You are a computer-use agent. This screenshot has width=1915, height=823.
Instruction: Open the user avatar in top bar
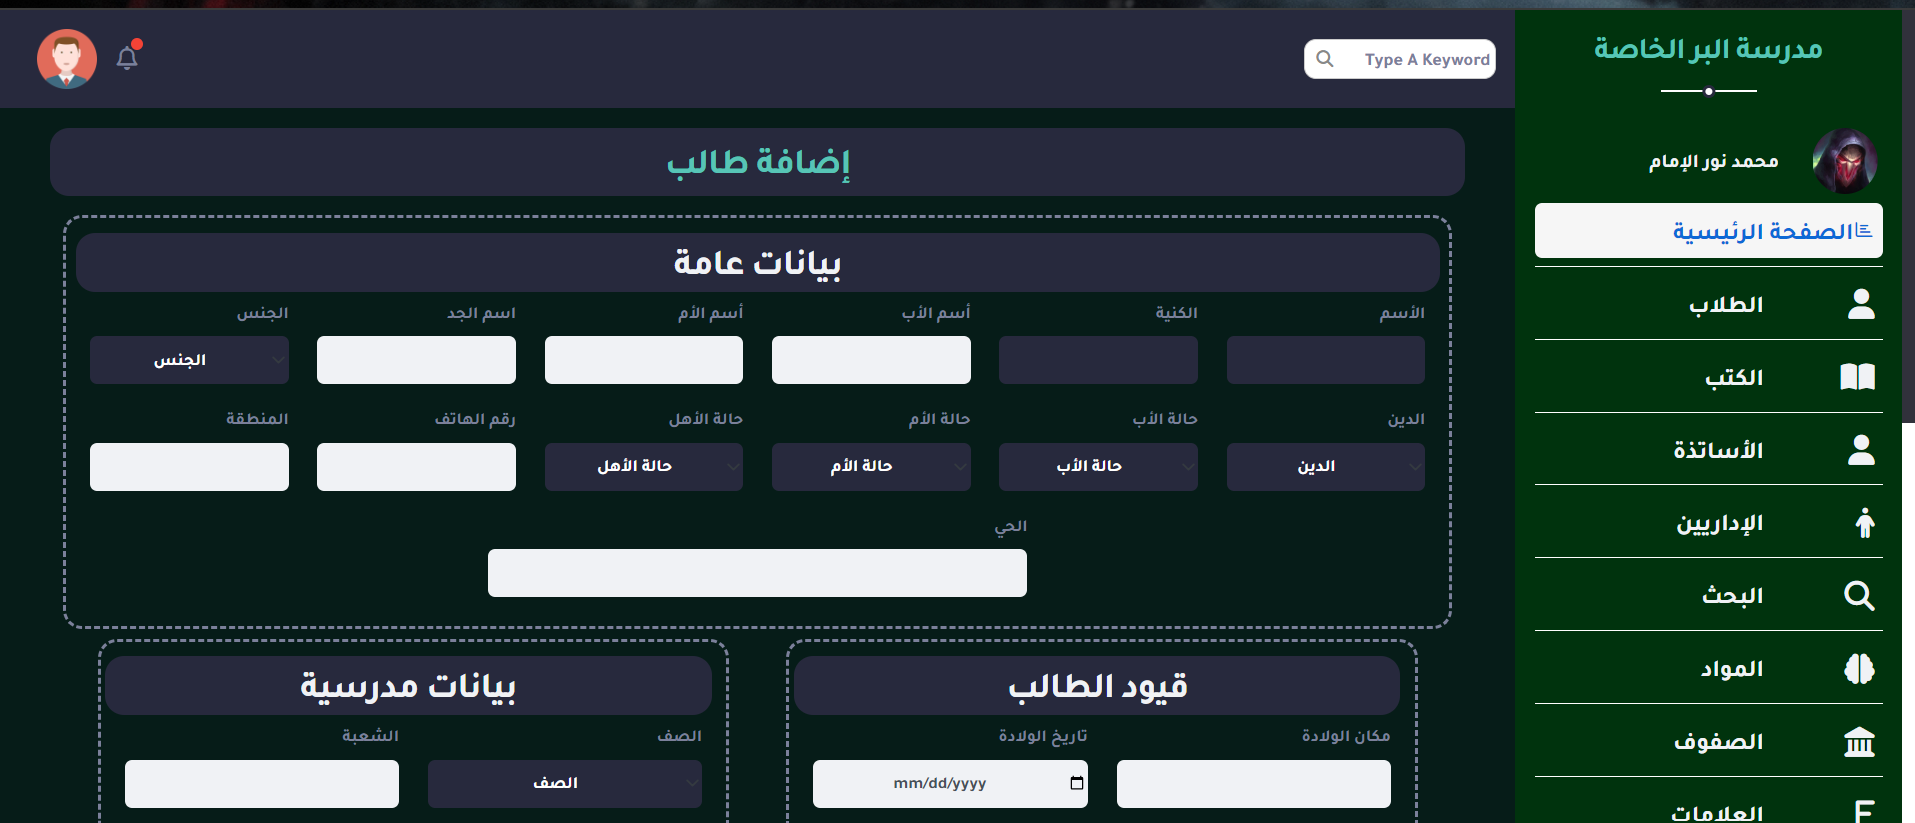pyautogui.click(x=67, y=59)
